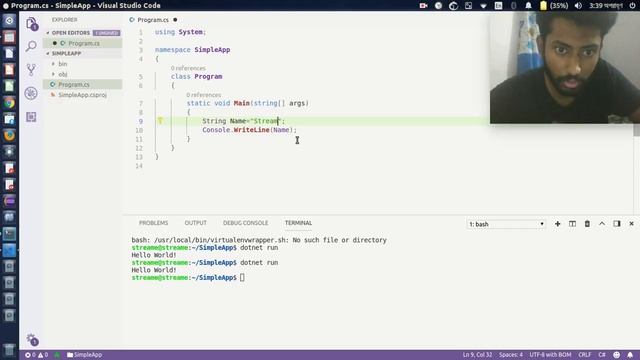Click the Spaces: 4 indentation setting
This screenshot has width=640, height=360.
(x=511, y=355)
